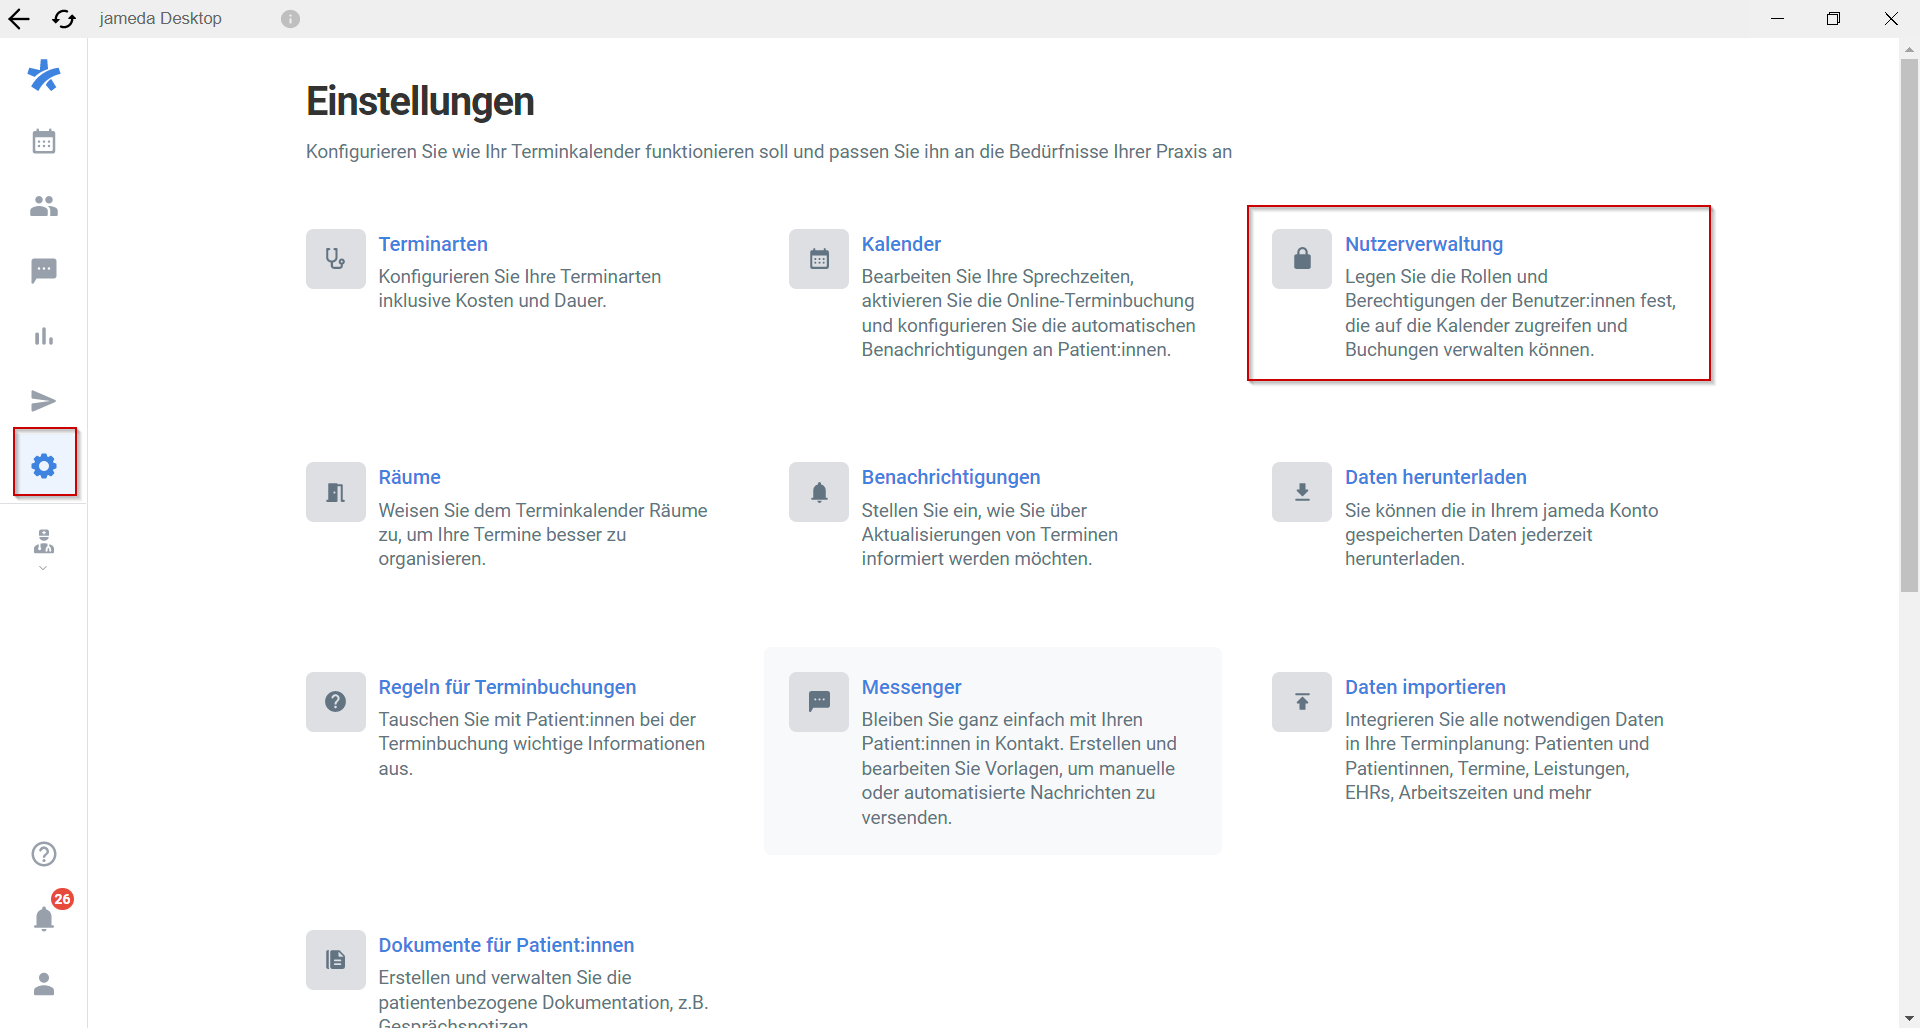Viewport: 1920px width, 1028px height.
Task: Open the help question mark icon
Action: 44,854
